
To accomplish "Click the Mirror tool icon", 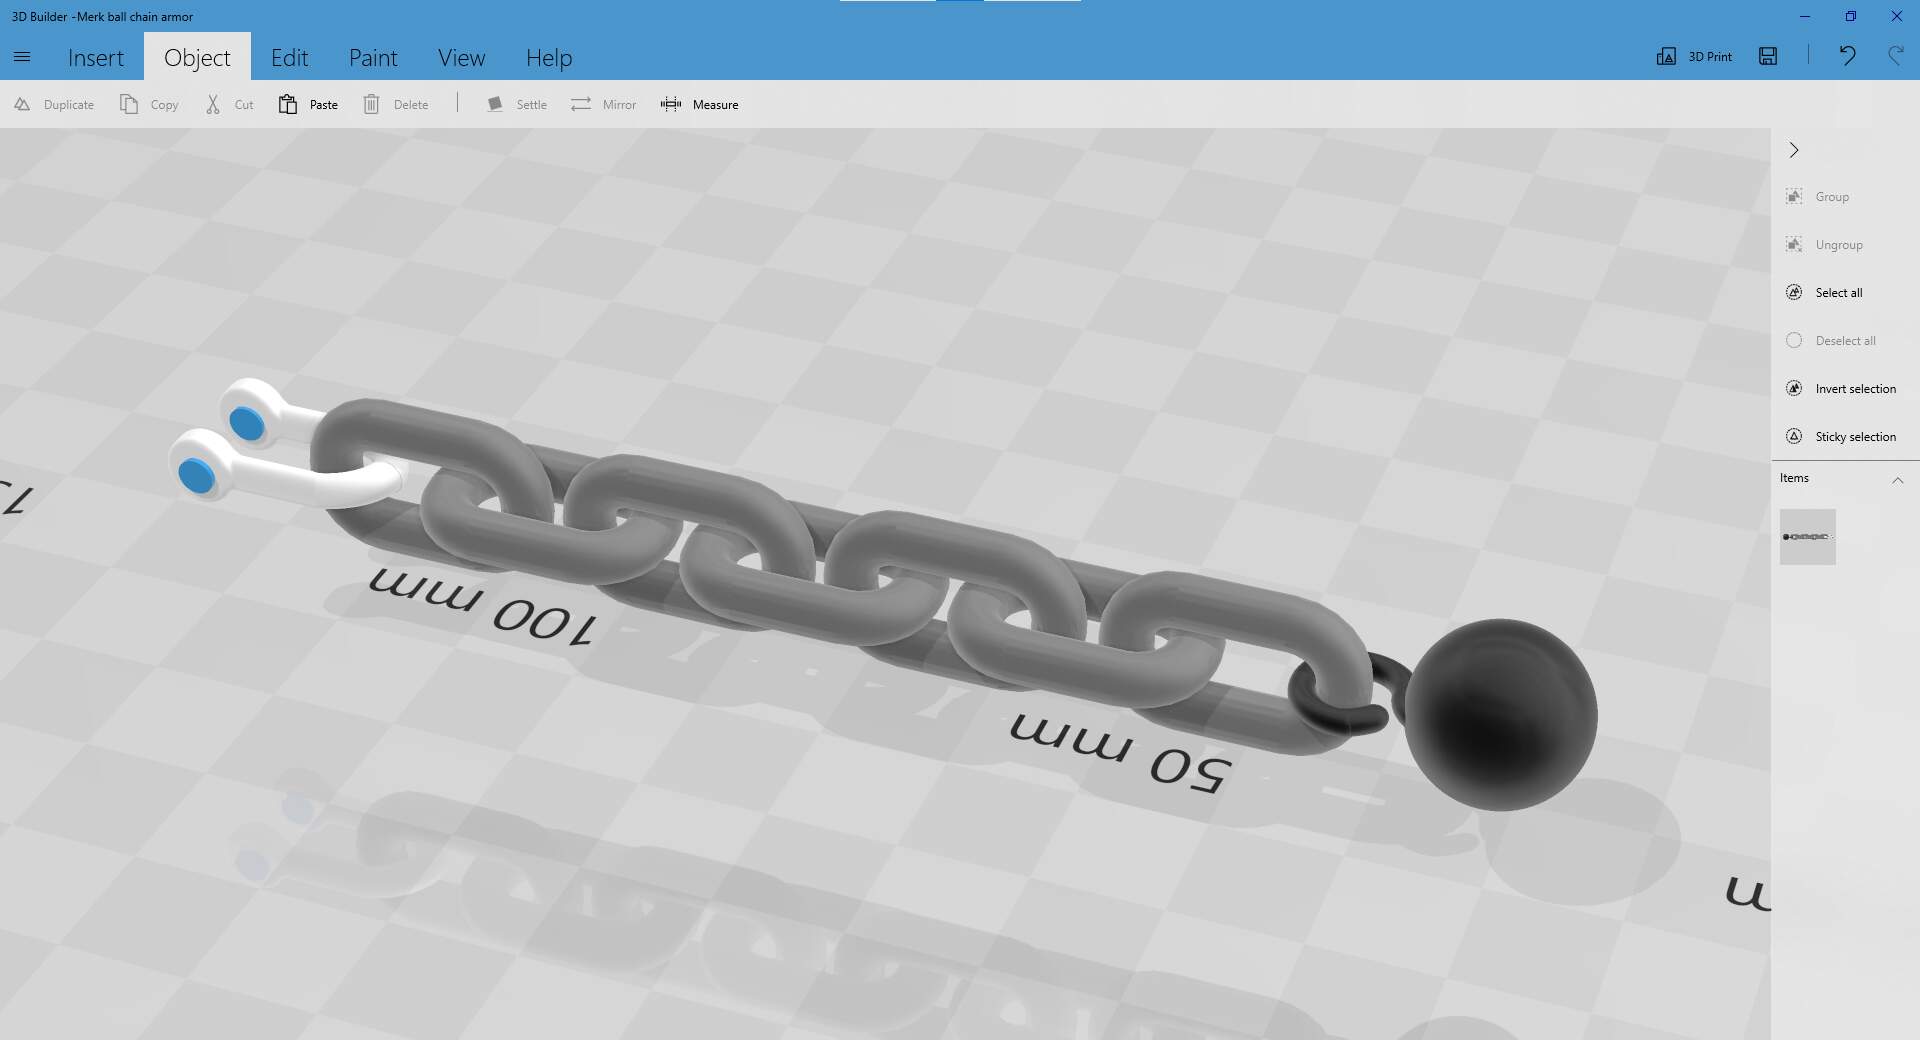I will (x=581, y=104).
